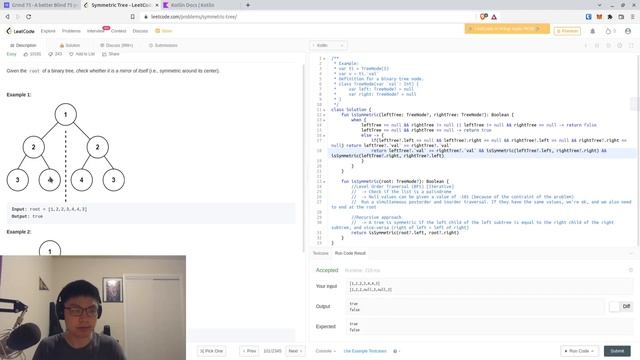Viewport: 640px width, 360px height.
Task: Click the blue extension icon in the toolbar
Action: click(589, 17)
